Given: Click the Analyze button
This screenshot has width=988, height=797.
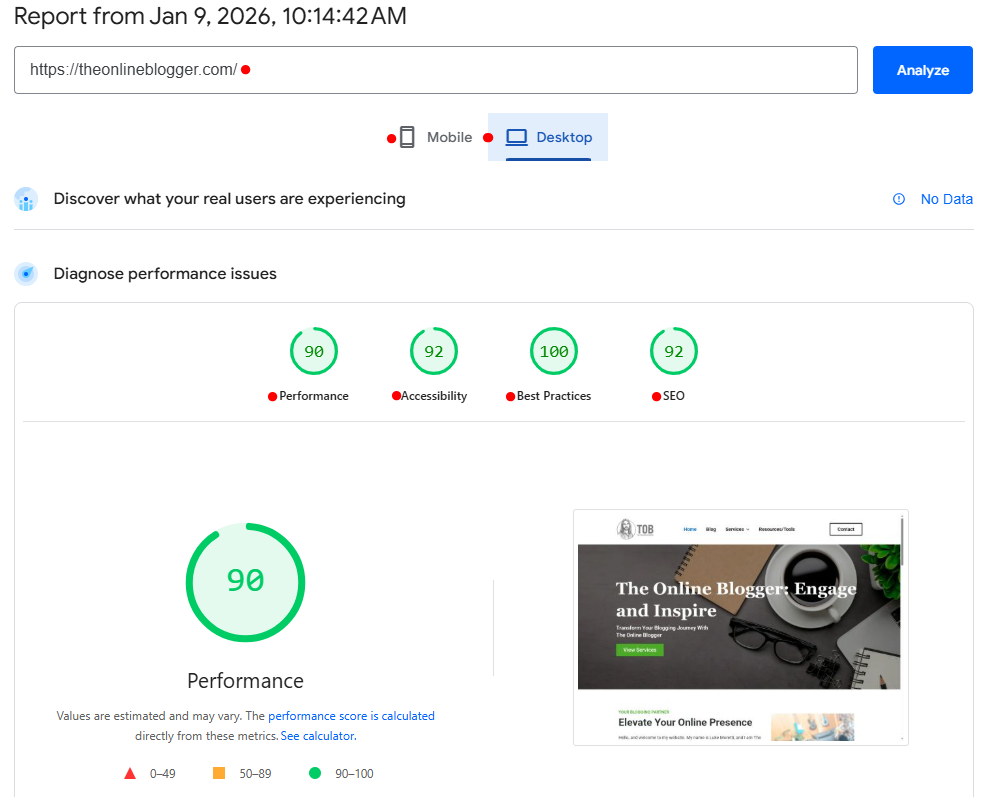Looking at the screenshot, I should 922,70.
